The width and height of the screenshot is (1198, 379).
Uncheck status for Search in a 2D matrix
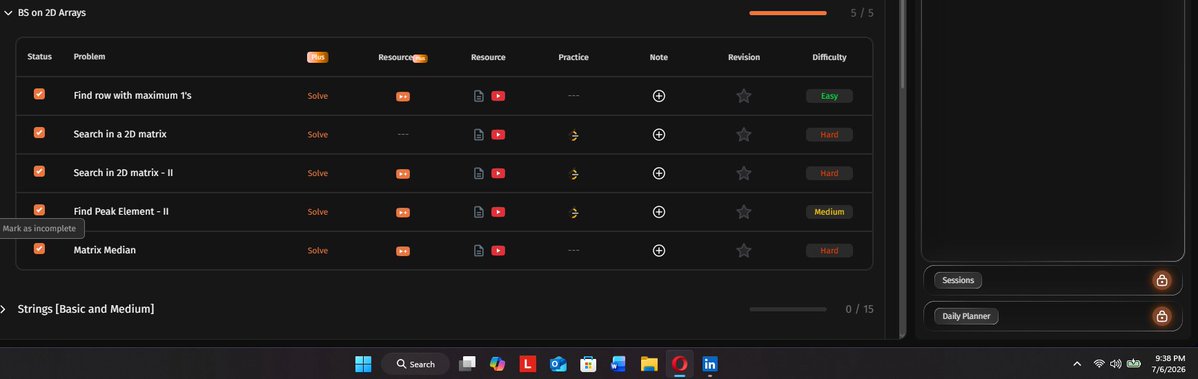[x=39, y=132]
